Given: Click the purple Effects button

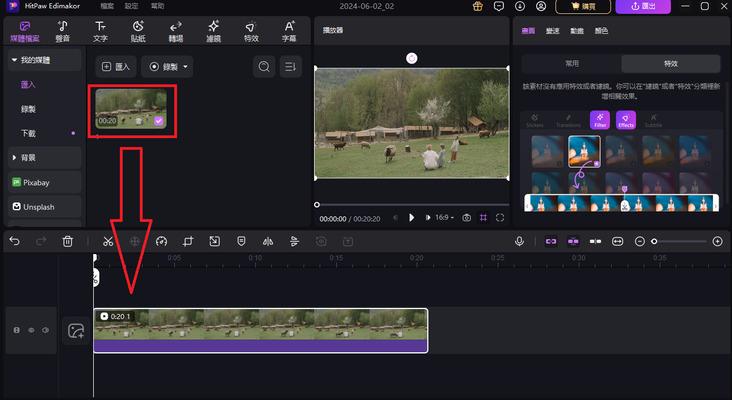Looking at the screenshot, I should [x=626, y=120].
